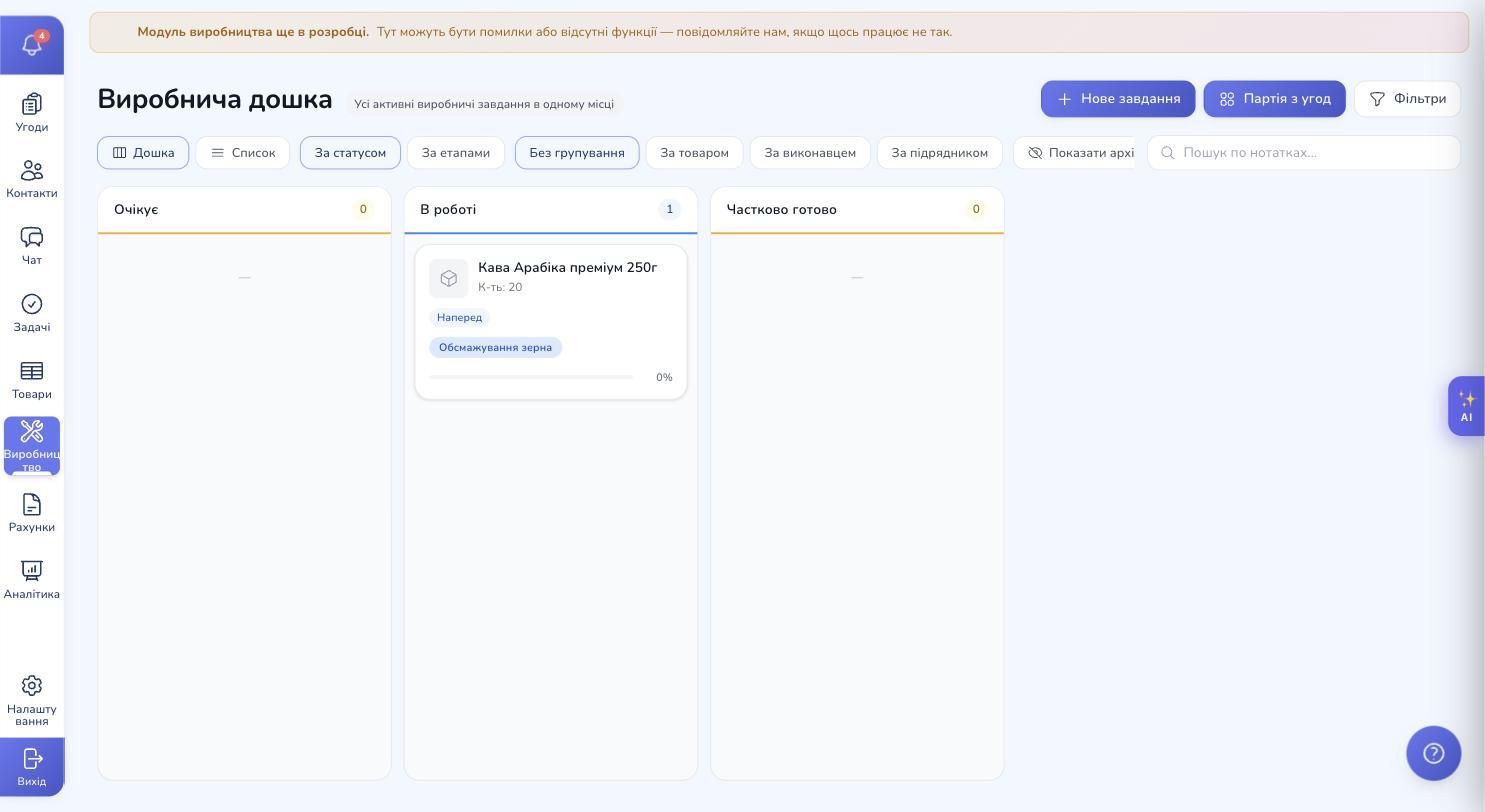This screenshot has height=812, width=1485.
Task: Select За статусом column mode
Action: 350,153
